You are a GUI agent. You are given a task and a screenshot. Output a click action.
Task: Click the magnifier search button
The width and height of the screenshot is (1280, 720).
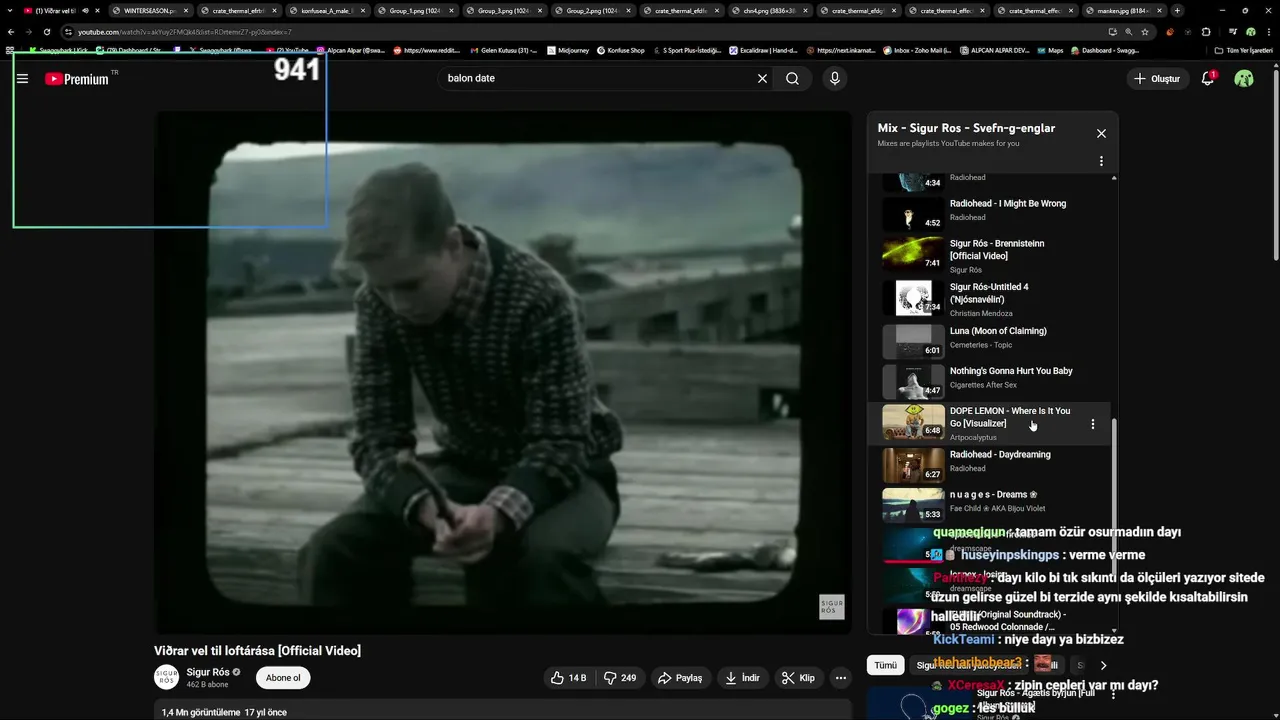coord(792,78)
